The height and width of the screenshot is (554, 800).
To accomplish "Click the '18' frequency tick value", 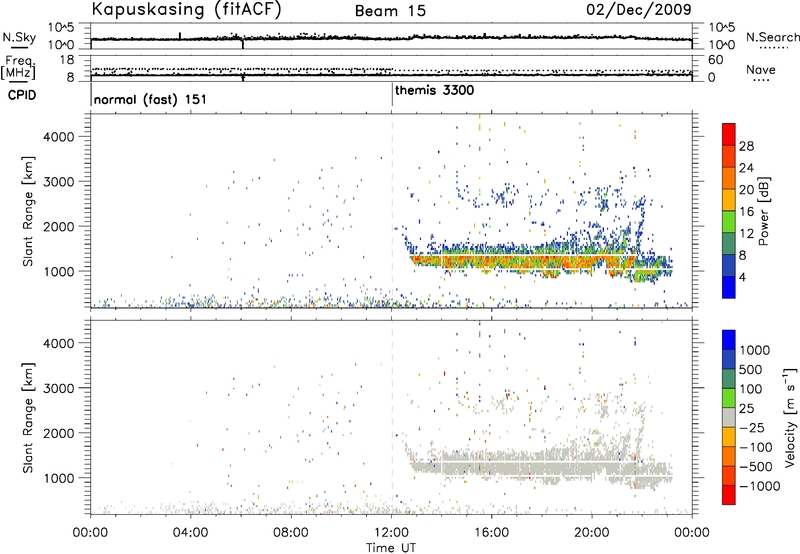I will point(66,60).
